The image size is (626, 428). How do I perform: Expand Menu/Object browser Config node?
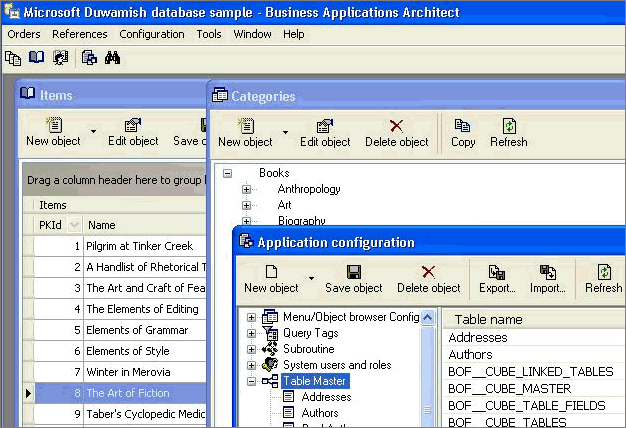[x=251, y=317]
